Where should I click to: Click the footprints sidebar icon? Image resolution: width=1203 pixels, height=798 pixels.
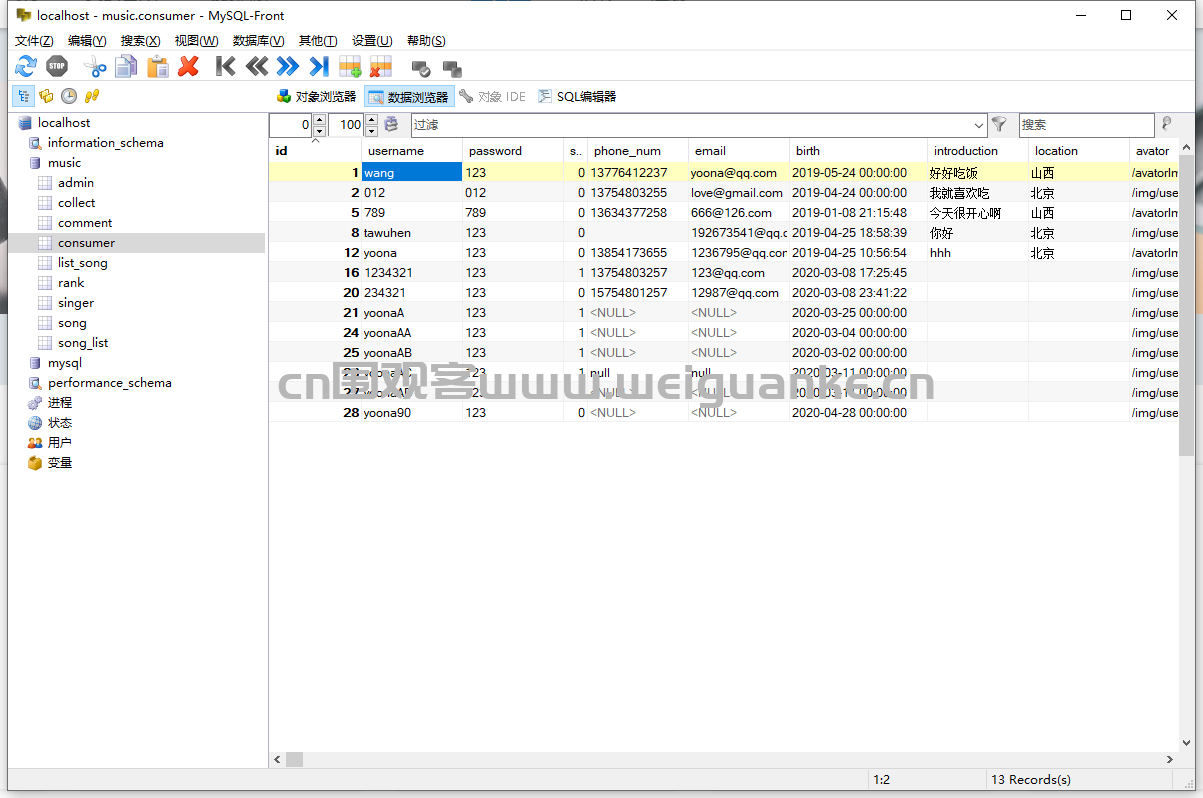(x=92, y=96)
